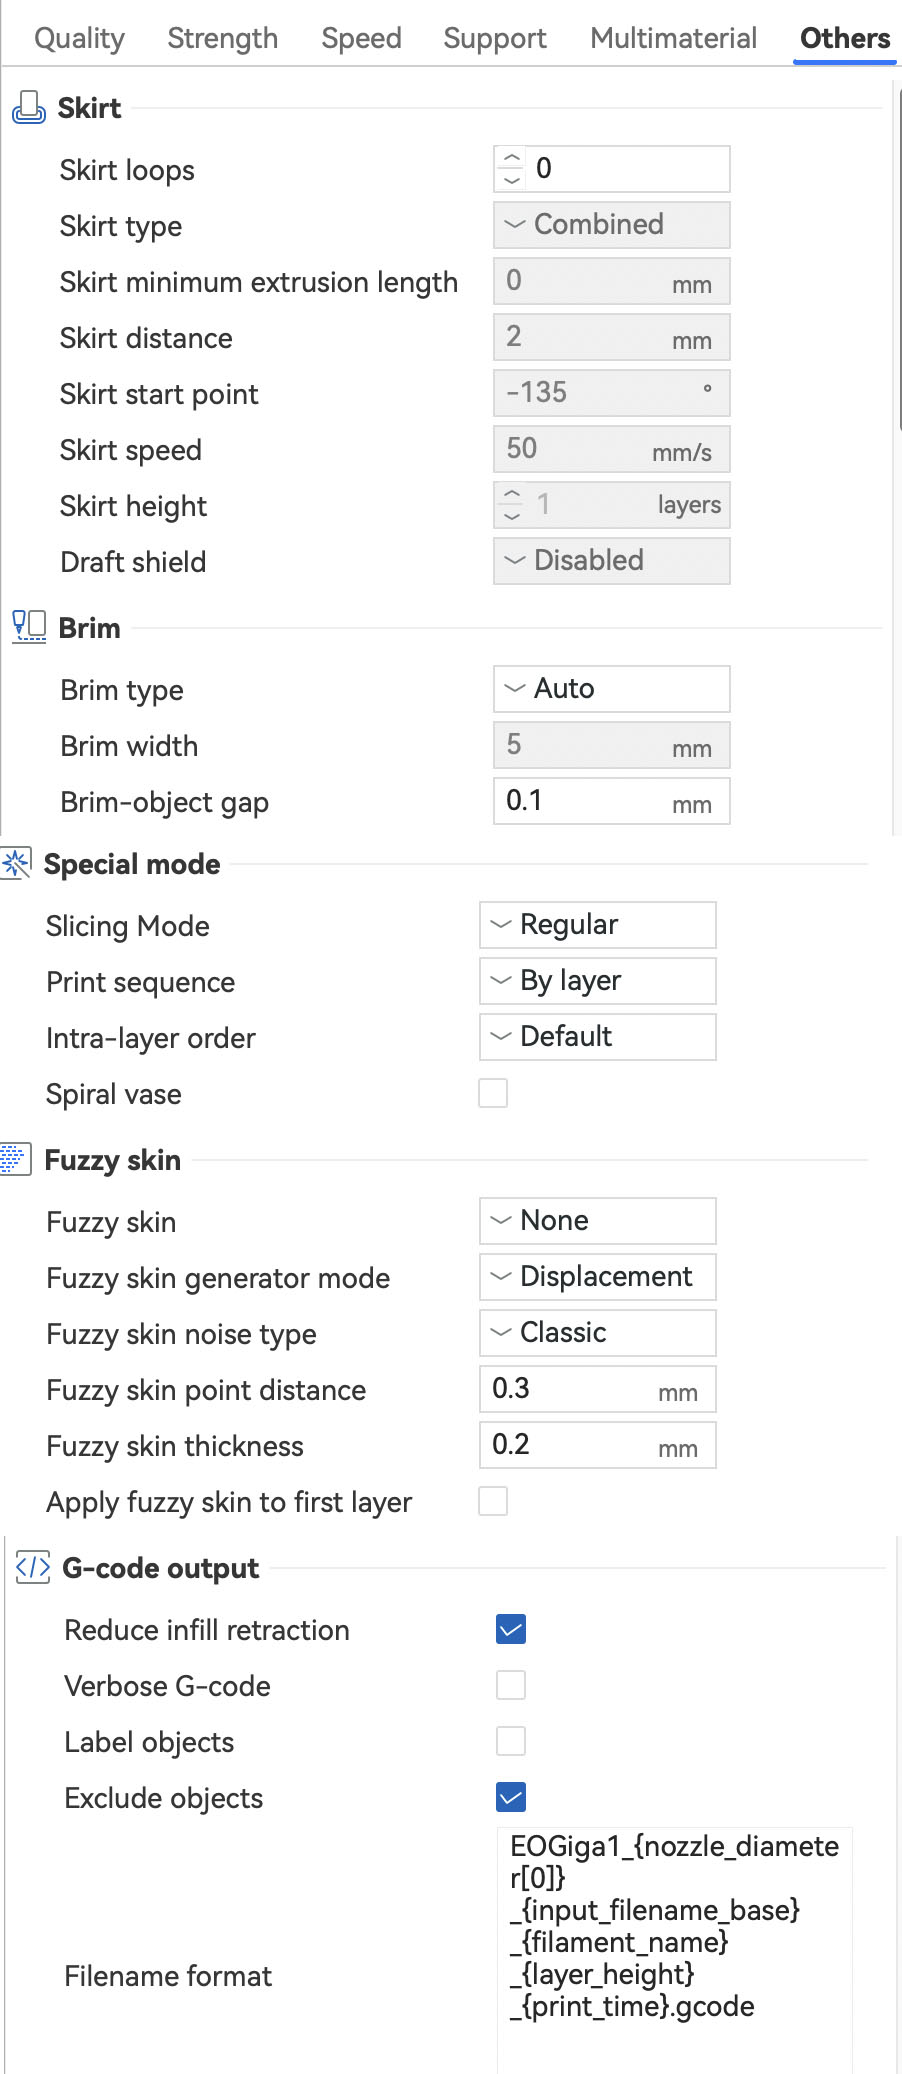This screenshot has width=902, height=2074.
Task: Click the Brim section icon
Action: click(29, 628)
